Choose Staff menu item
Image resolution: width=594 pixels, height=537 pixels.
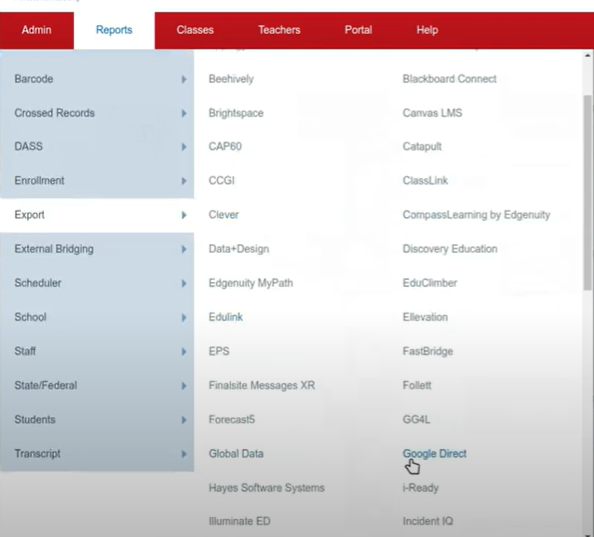click(x=97, y=351)
